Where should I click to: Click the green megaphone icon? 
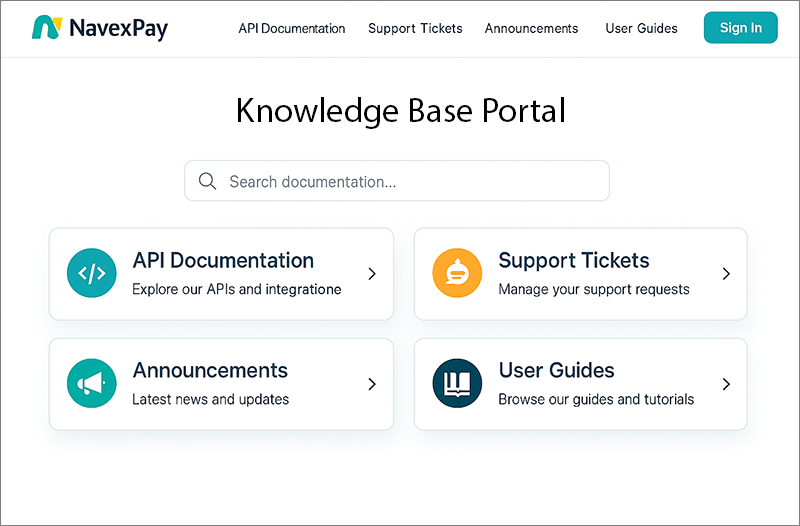pyautogui.click(x=92, y=384)
